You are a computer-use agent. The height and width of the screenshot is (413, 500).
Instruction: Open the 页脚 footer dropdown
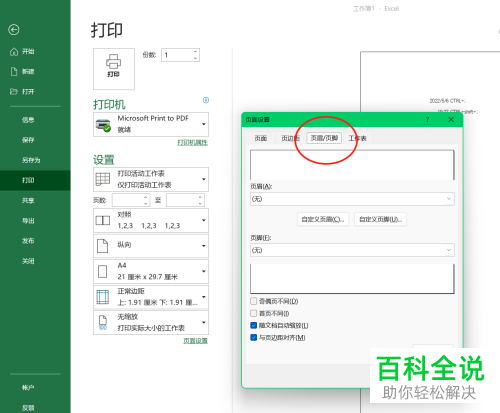(x=352, y=250)
